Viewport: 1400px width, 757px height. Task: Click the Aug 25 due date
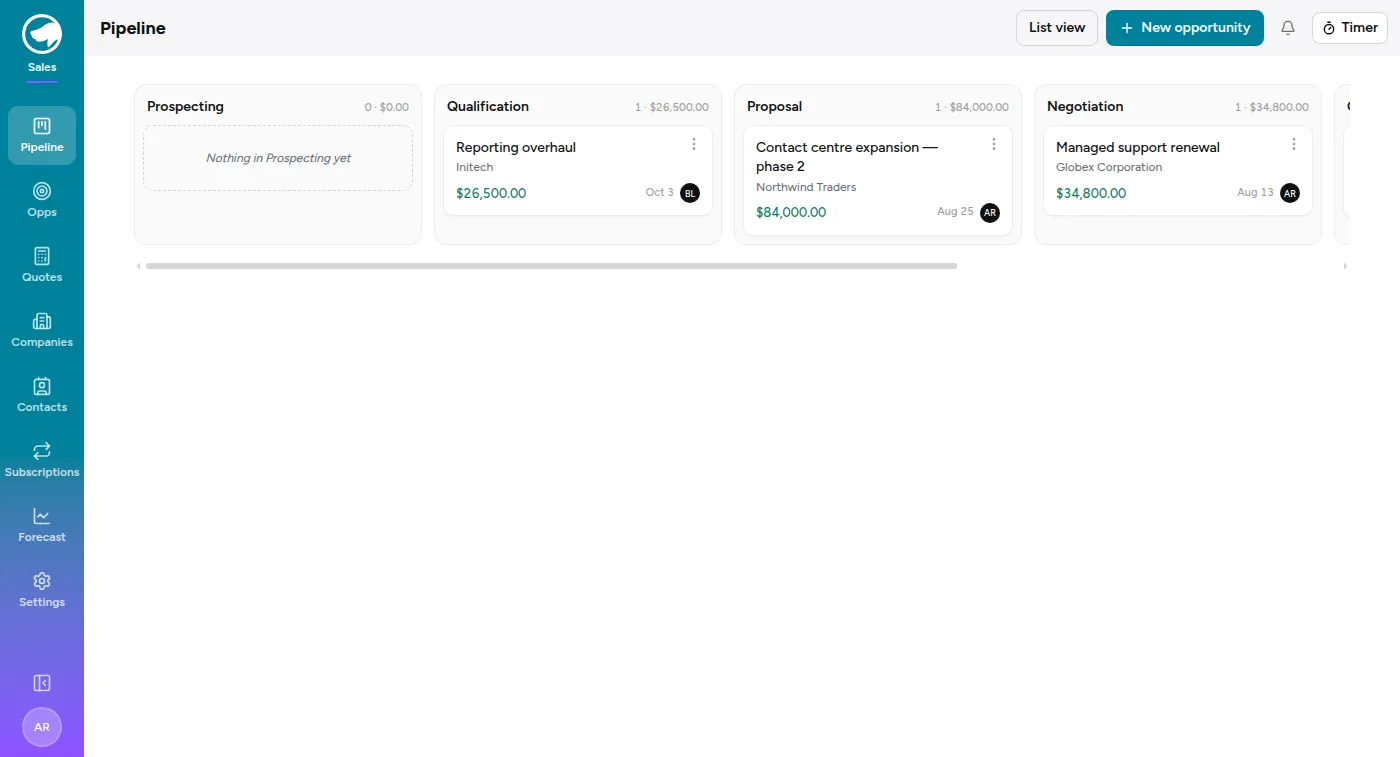(955, 212)
